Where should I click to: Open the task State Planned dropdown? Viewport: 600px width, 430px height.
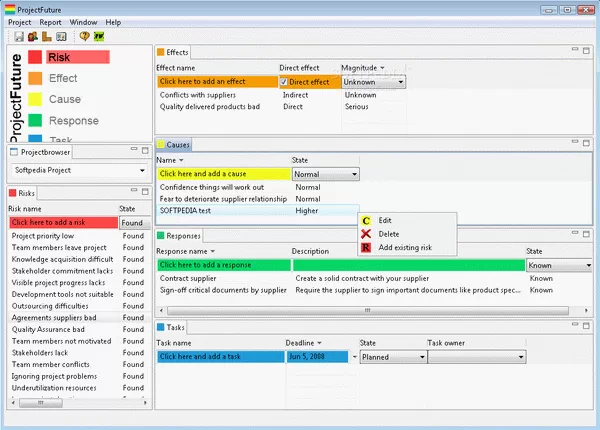click(419, 356)
